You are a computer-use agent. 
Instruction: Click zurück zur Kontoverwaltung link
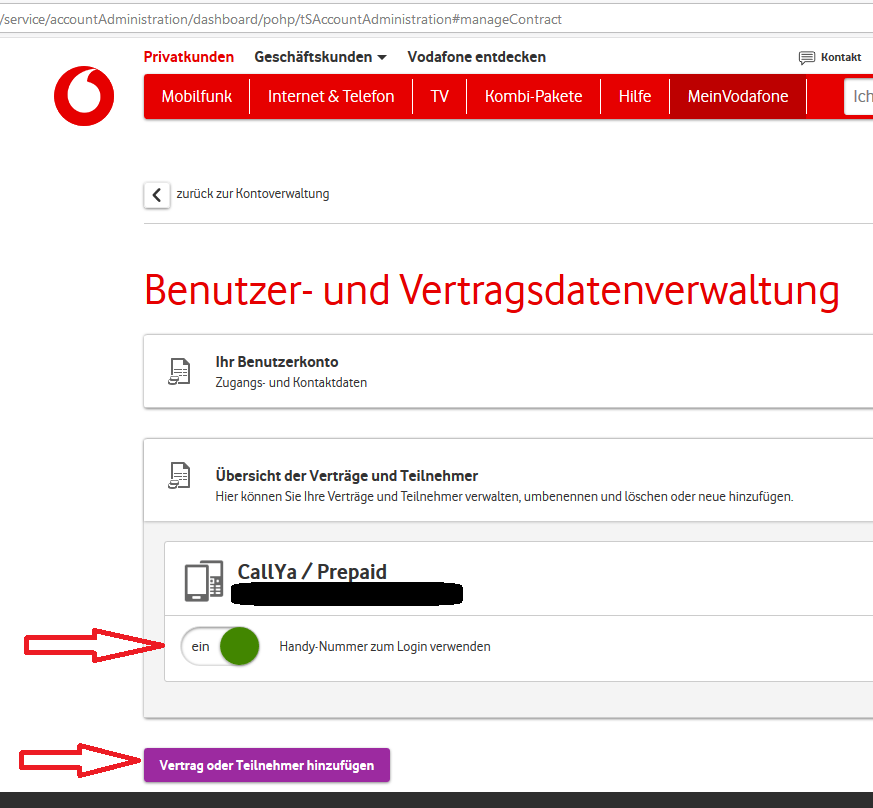(x=253, y=194)
